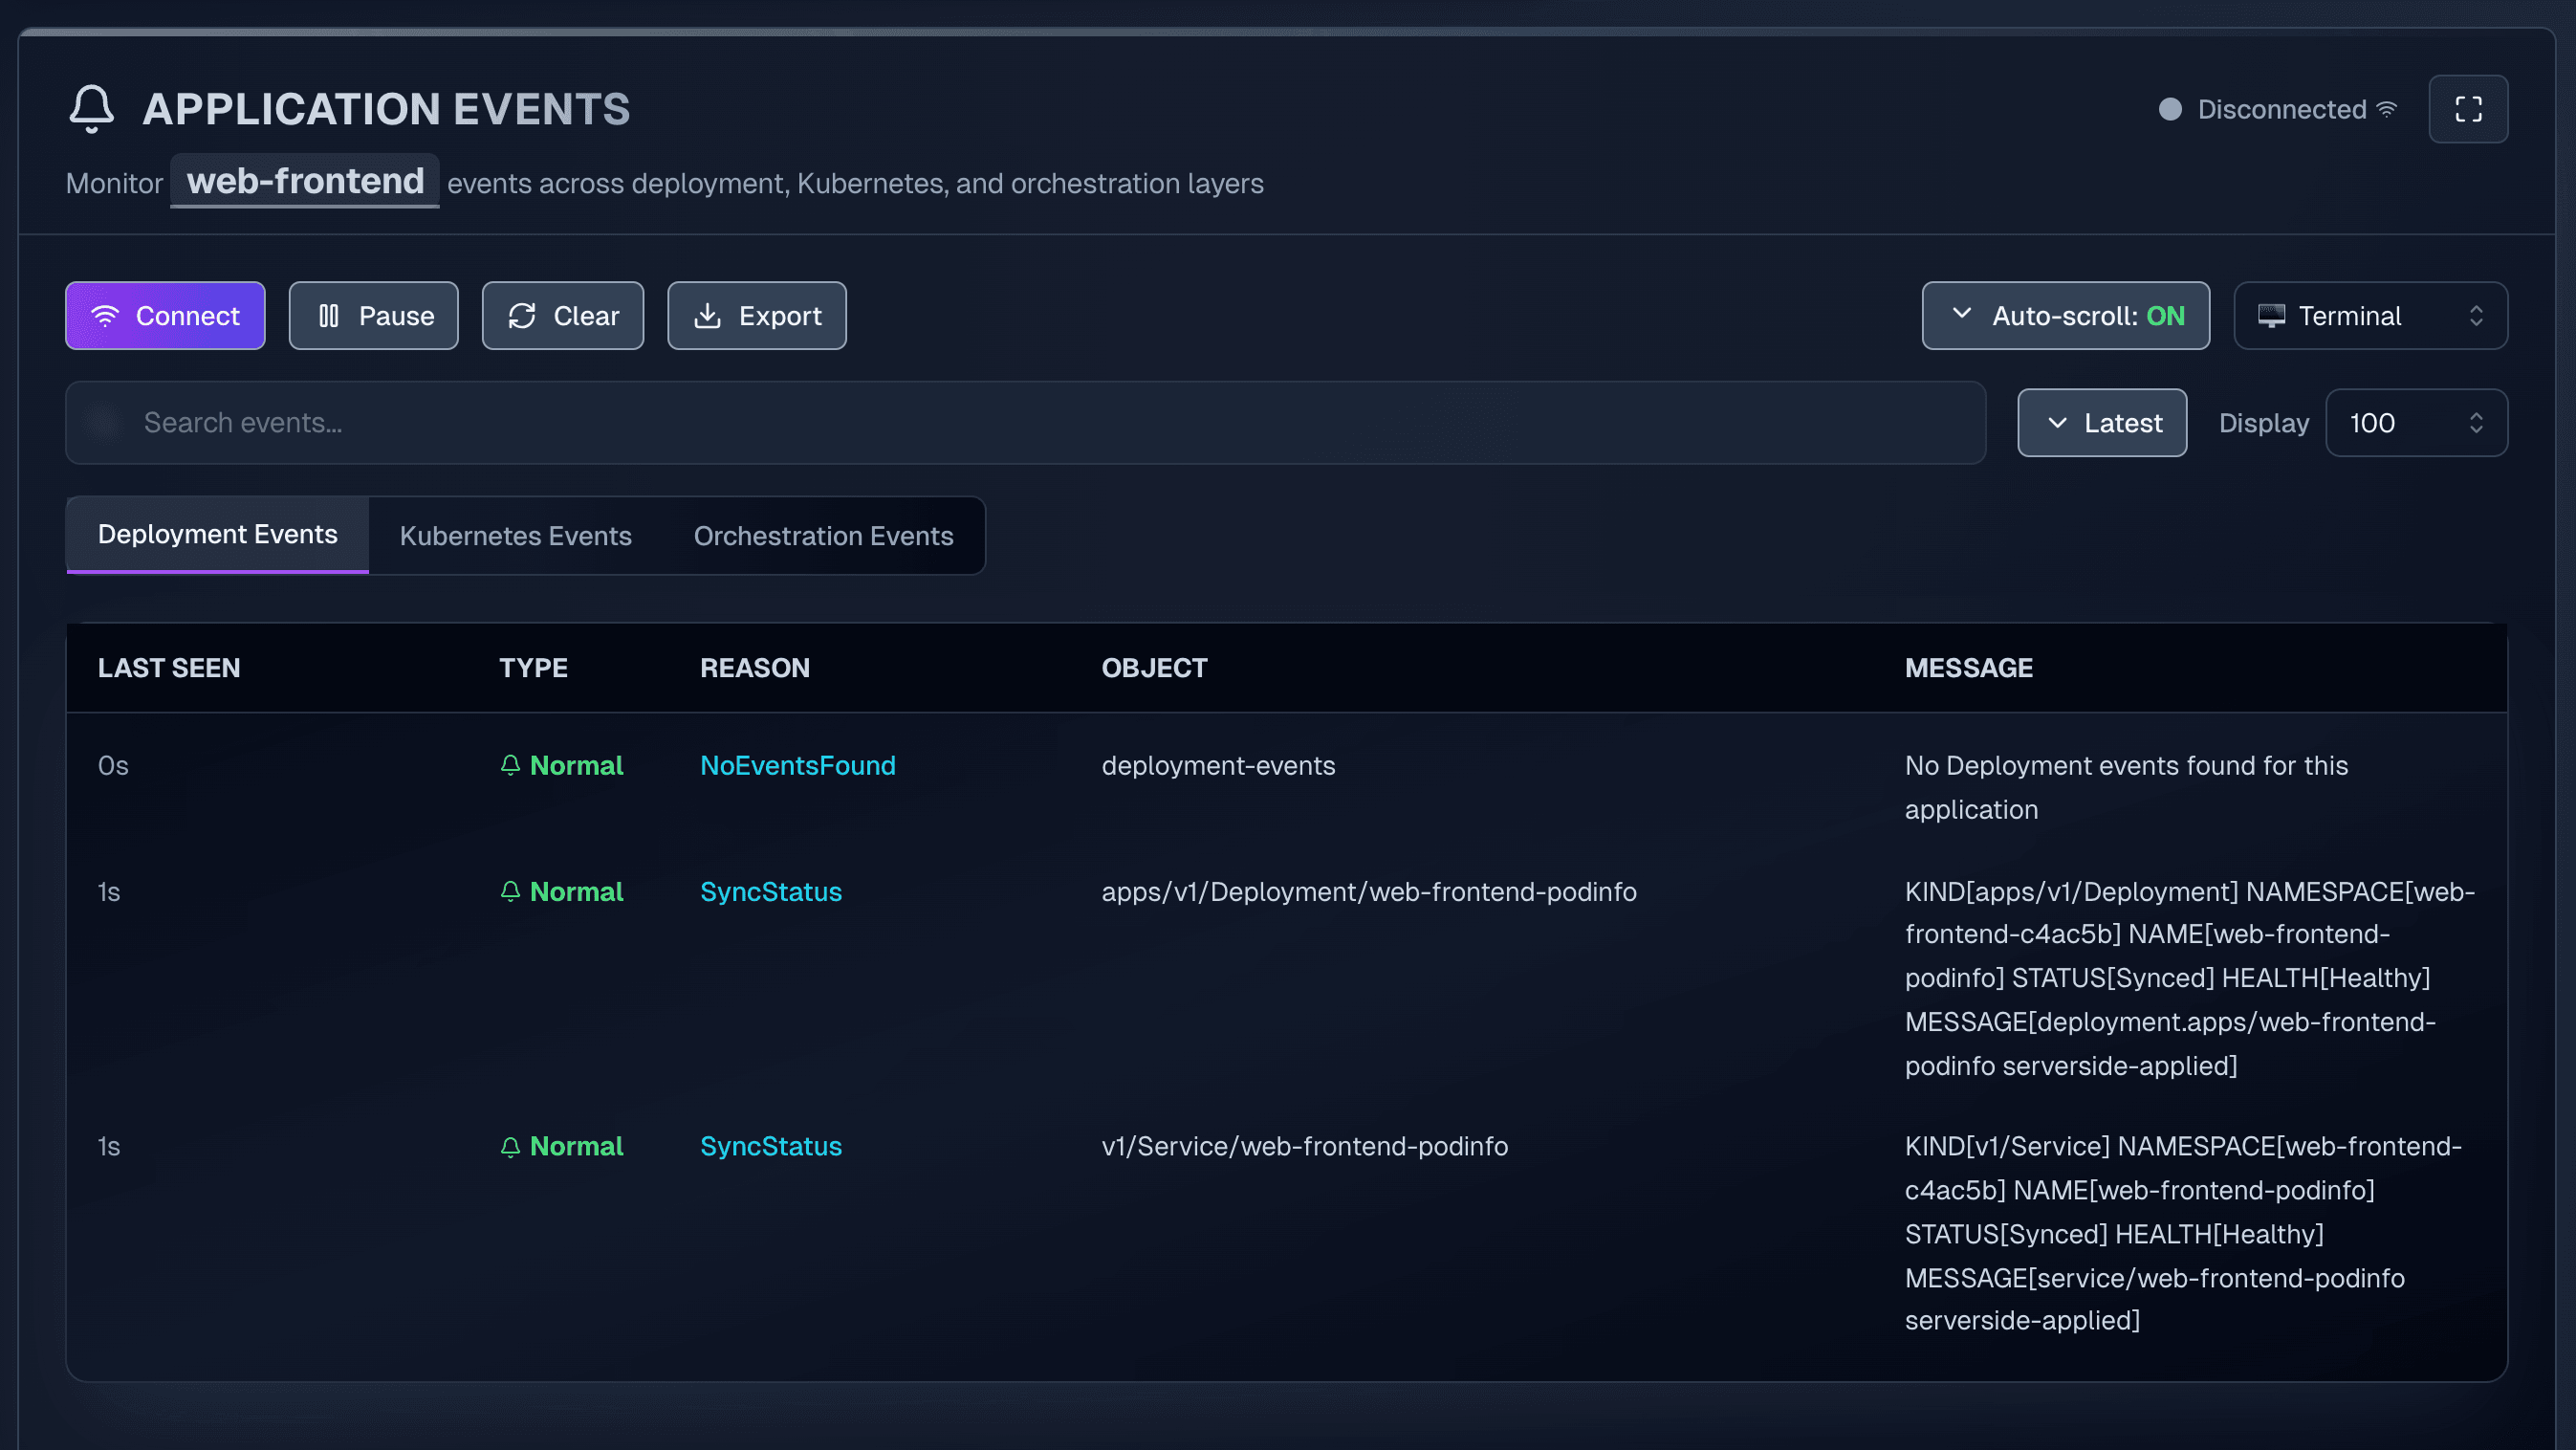Click the deployment-events object cell
Viewport: 2576px width, 1450px height.
(1218, 765)
